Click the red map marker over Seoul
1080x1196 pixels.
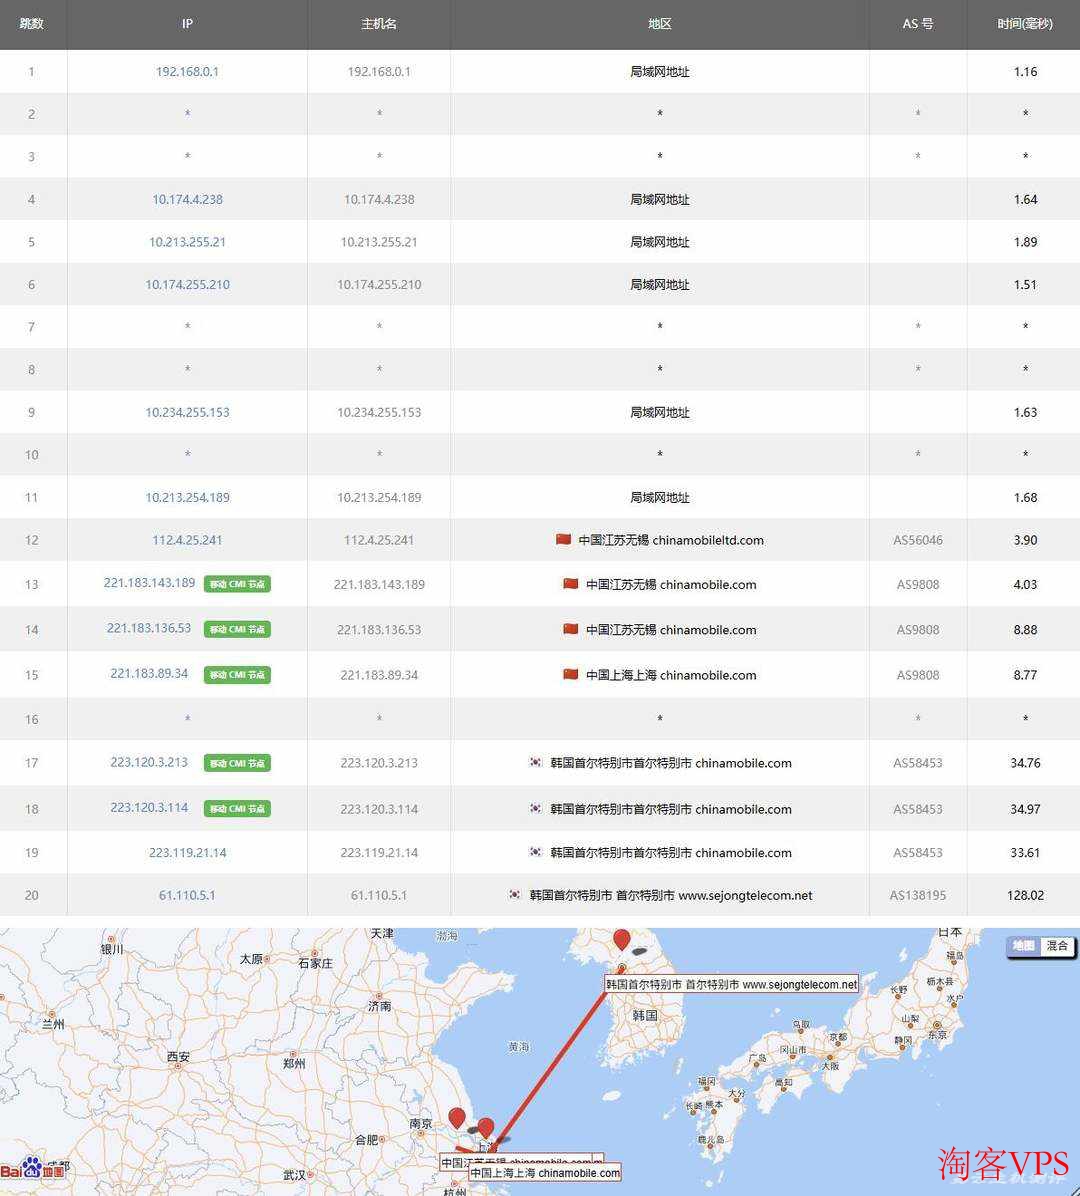(x=622, y=939)
